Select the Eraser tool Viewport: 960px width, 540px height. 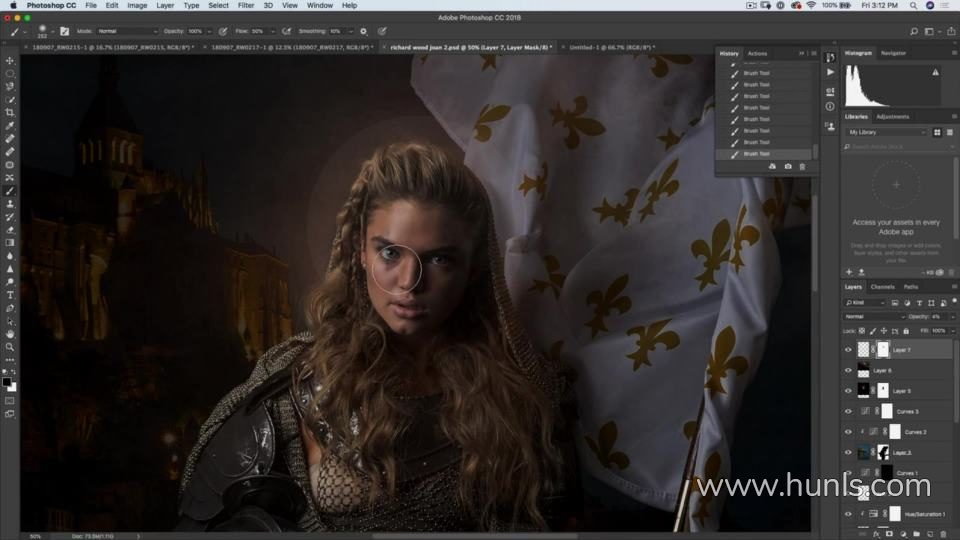pyautogui.click(x=10, y=230)
